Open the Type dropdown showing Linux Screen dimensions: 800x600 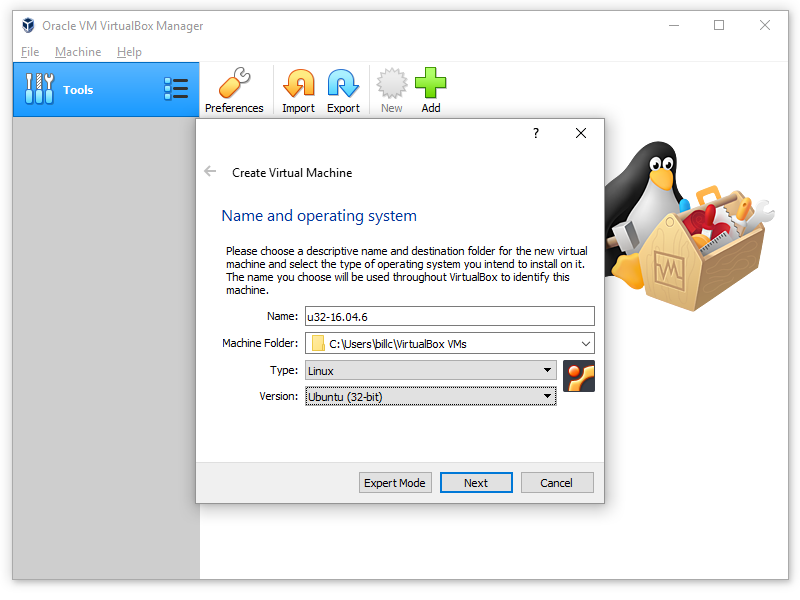click(x=430, y=370)
